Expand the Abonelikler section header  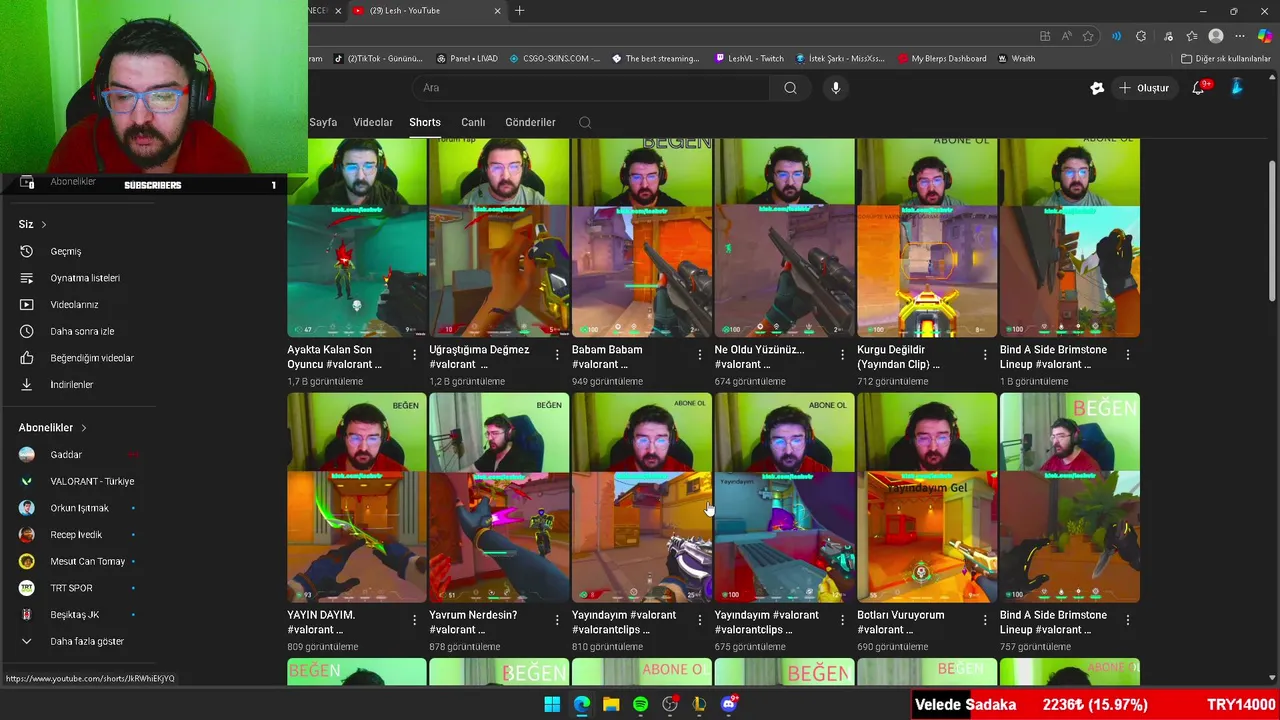[x=53, y=428]
